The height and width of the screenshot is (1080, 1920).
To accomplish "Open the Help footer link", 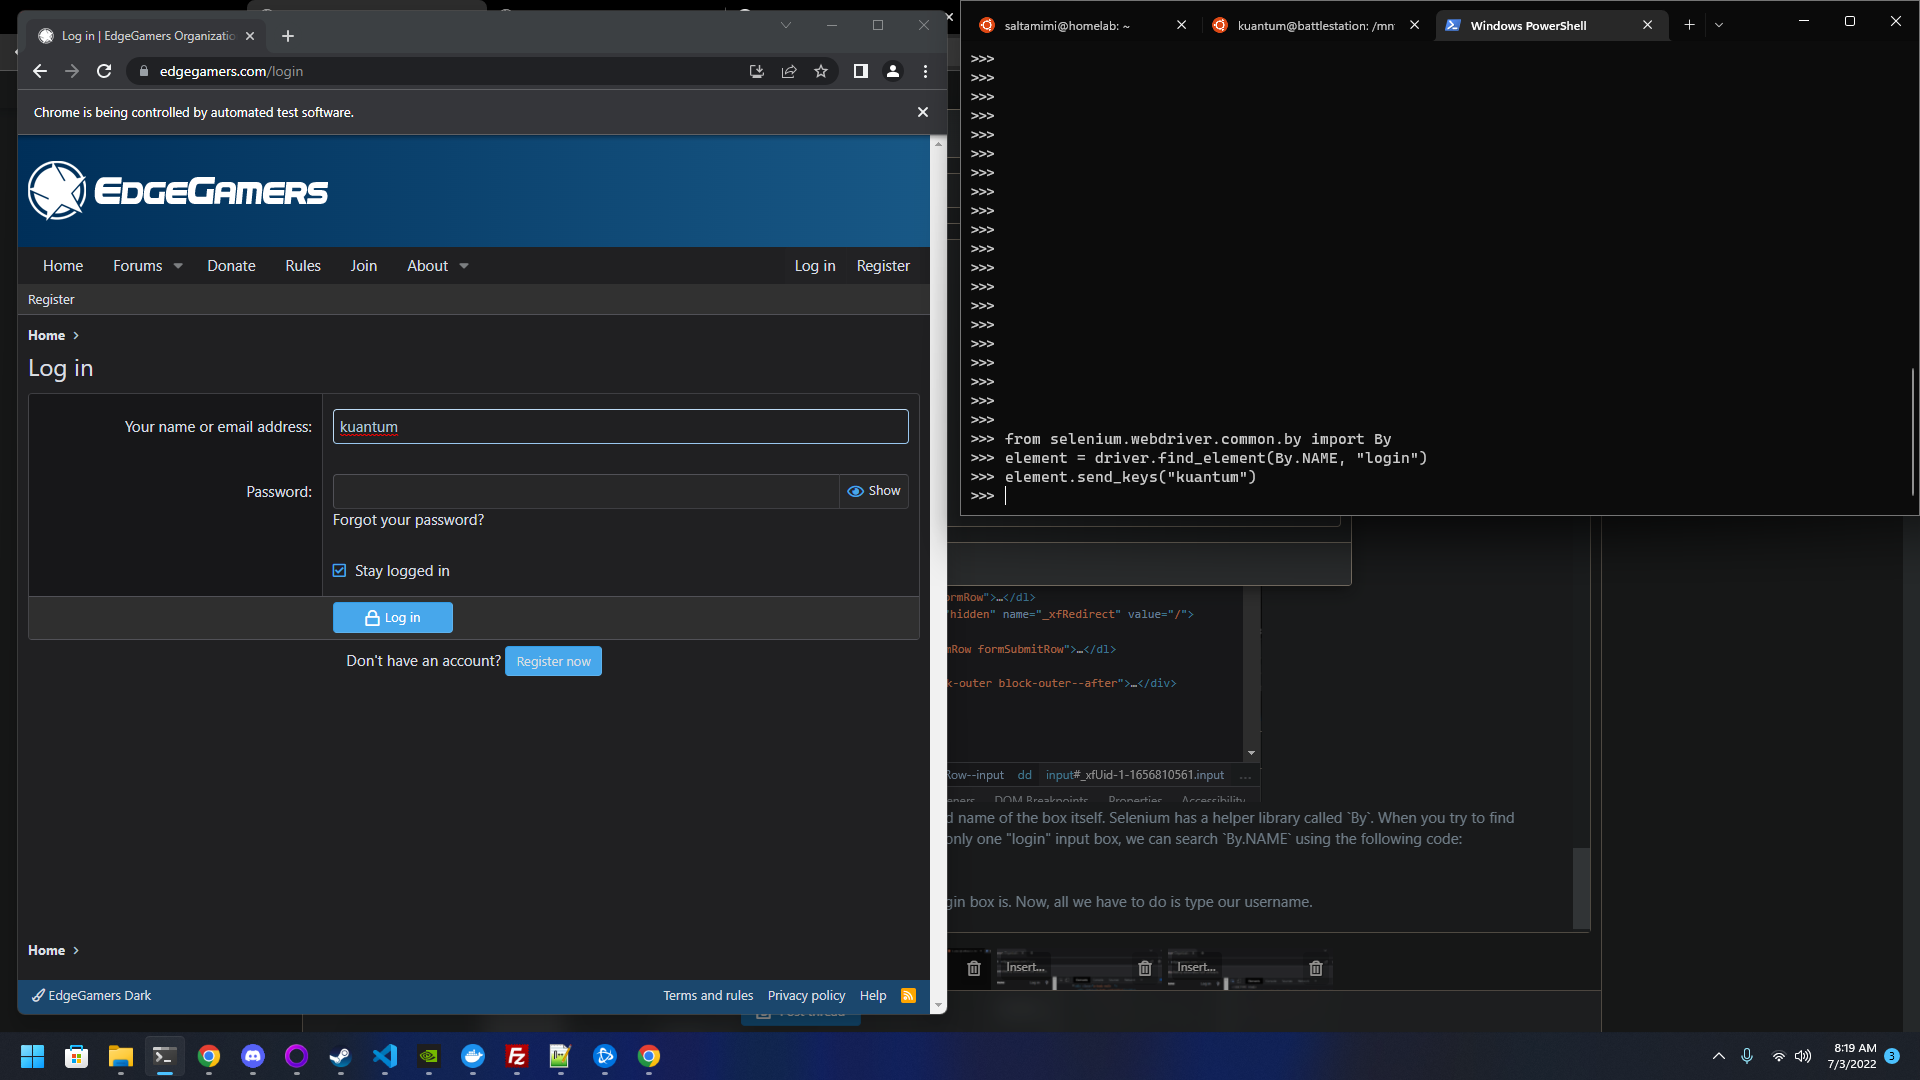I will (873, 995).
